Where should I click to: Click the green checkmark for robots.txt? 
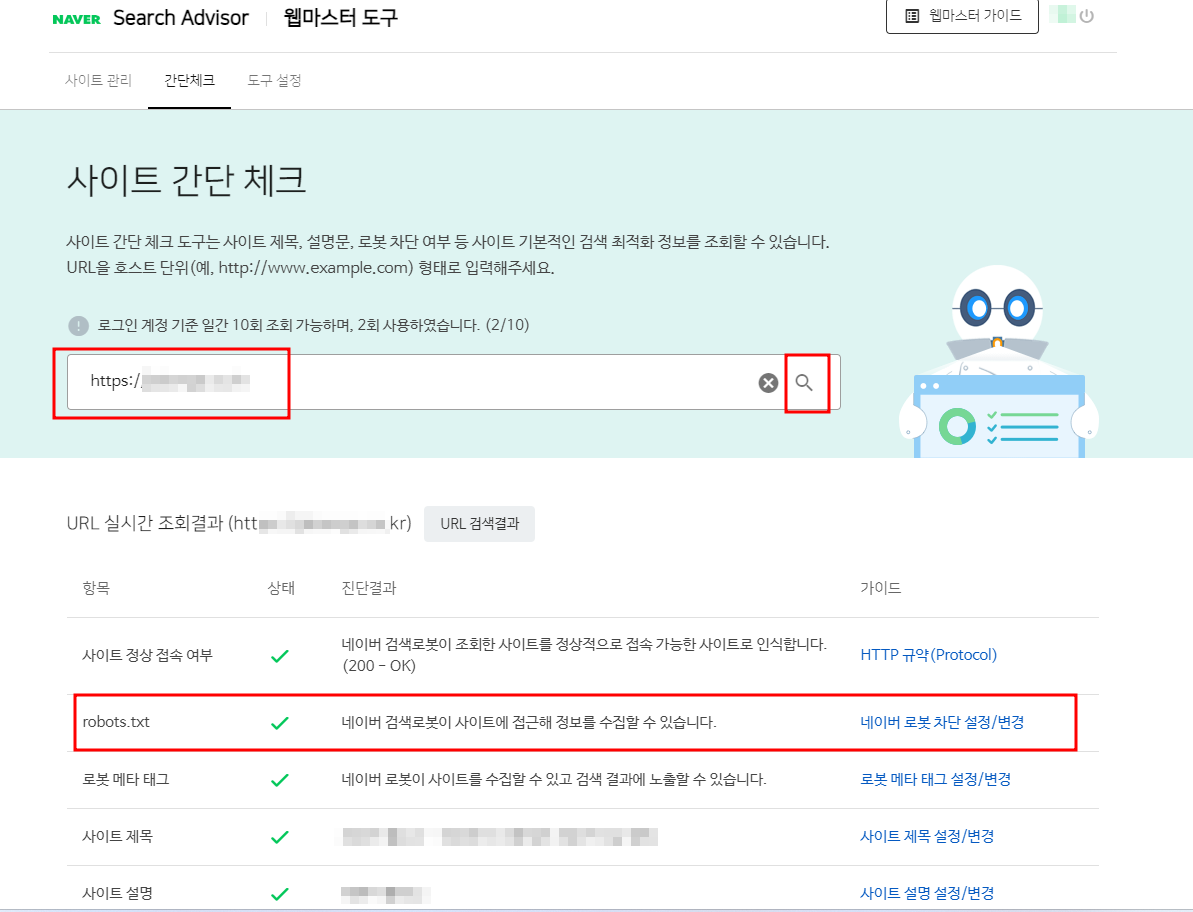coord(281,723)
